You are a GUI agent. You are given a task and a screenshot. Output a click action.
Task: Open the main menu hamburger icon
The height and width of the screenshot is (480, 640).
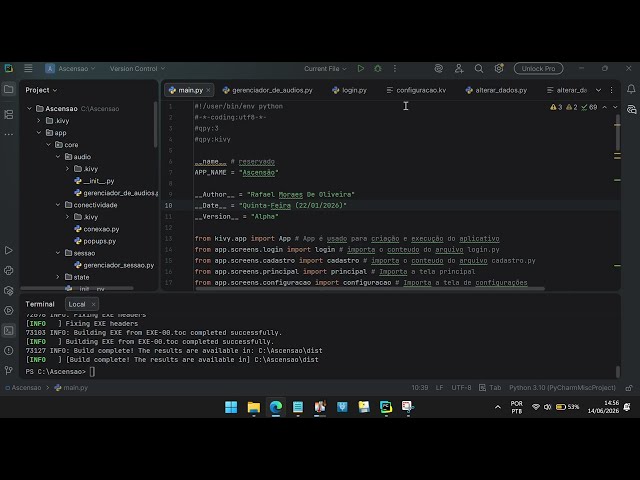tap(28, 69)
